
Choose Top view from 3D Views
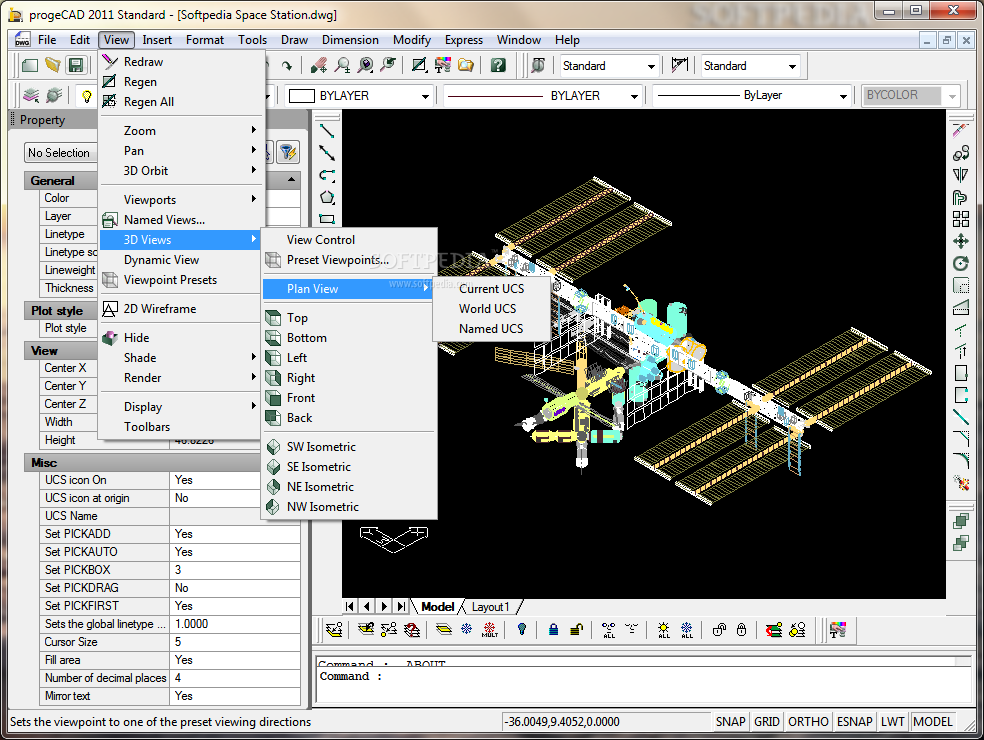click(297, 318)
